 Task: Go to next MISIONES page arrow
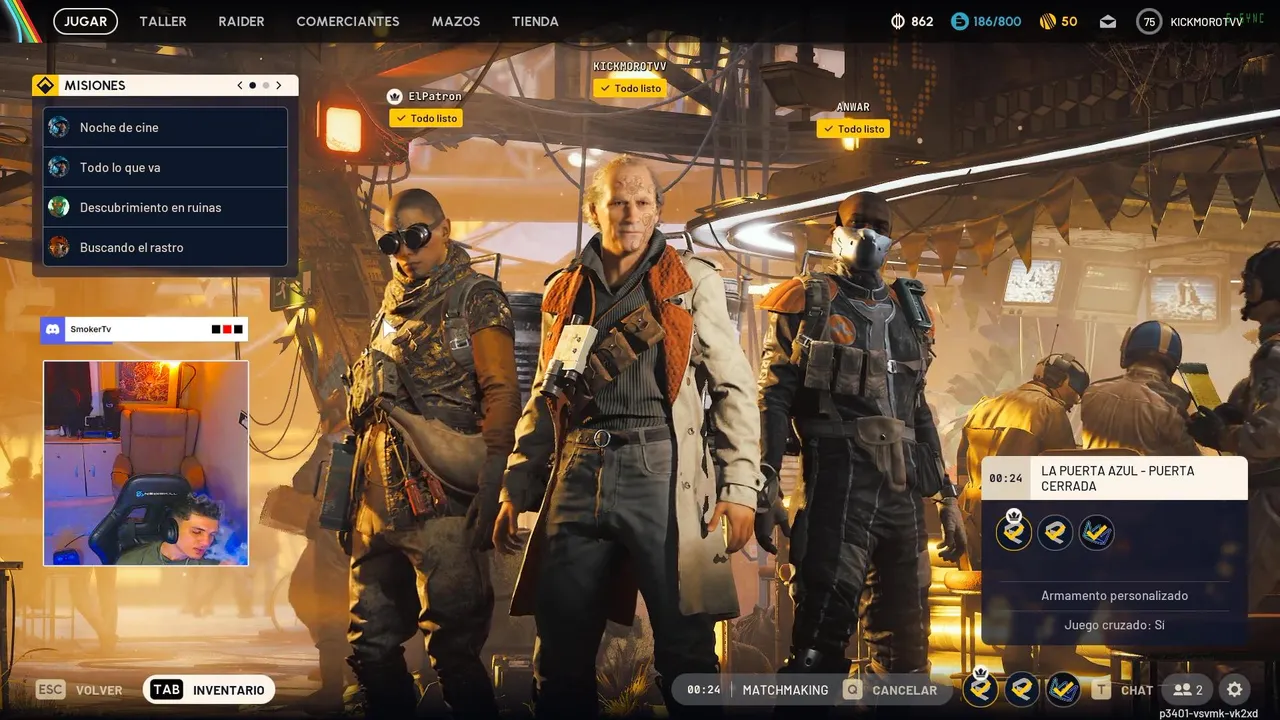(x=279, y=86)
